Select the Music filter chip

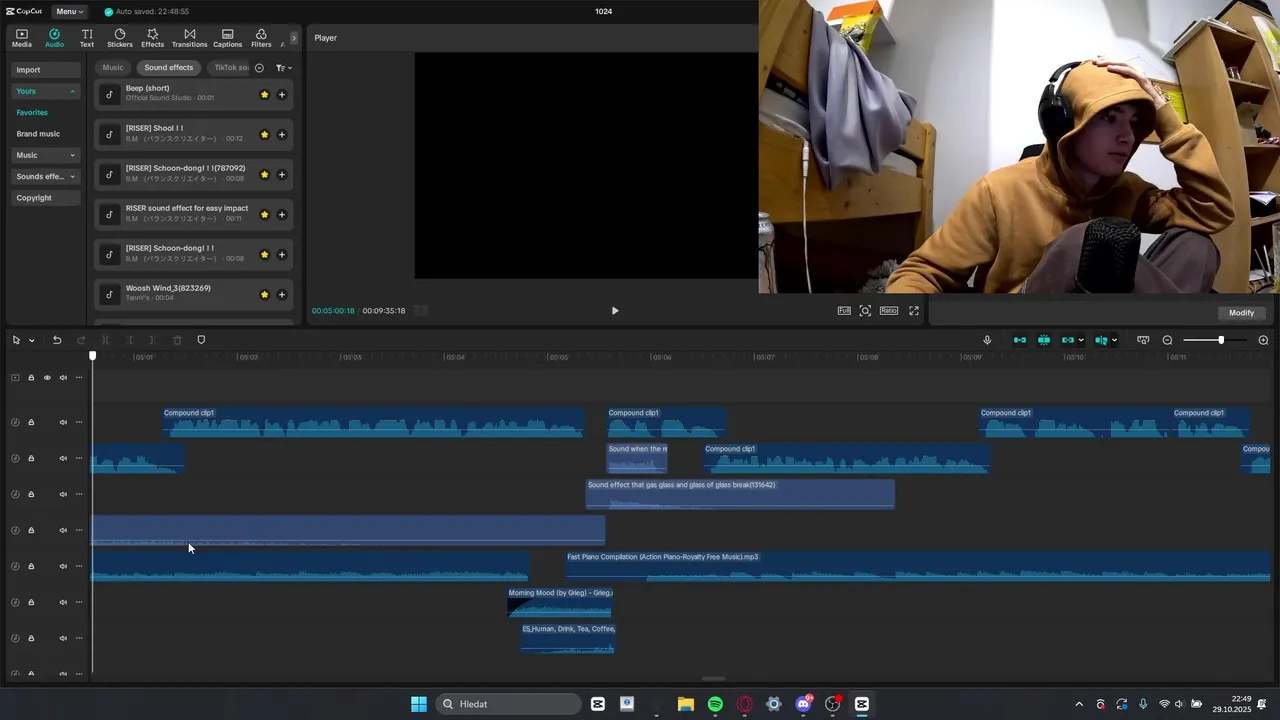click(113, 68)
